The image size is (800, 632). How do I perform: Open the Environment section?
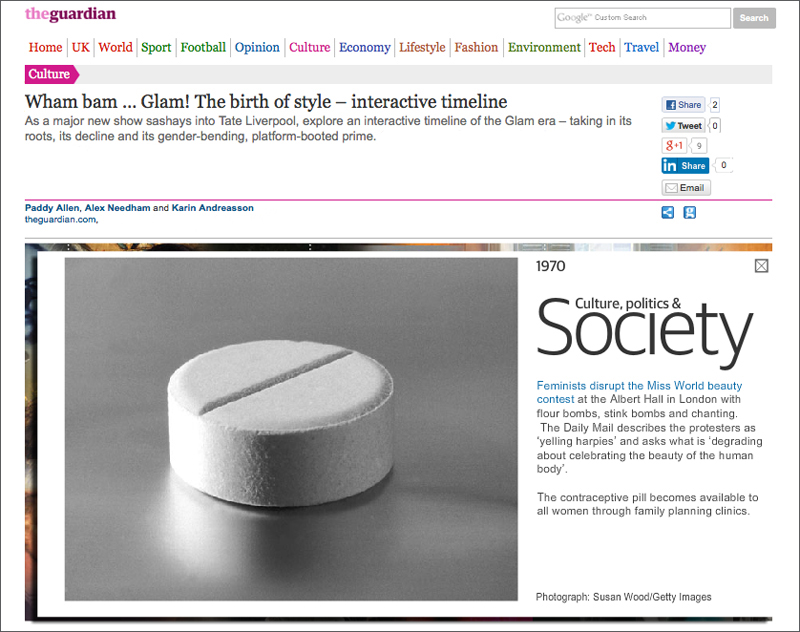click(x=544, y=47)
